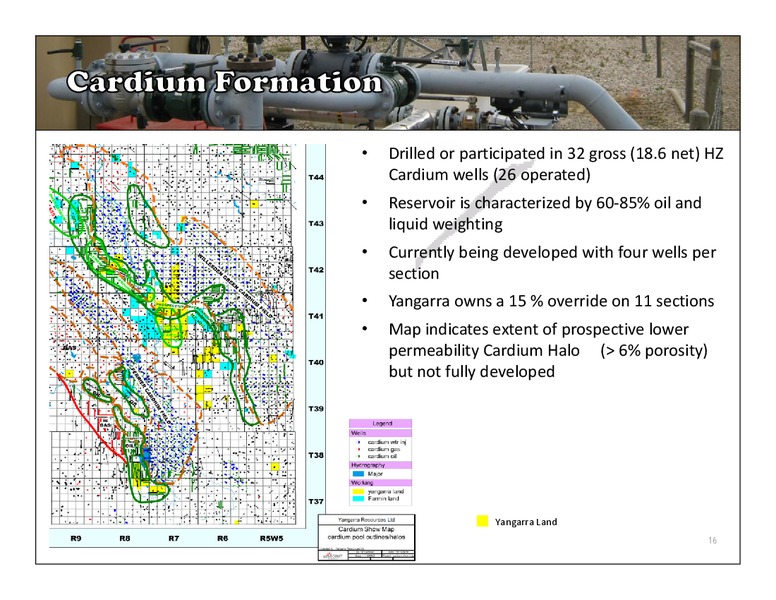Image resolution: width=776 pixels, height=600 pixels.
Task: Click the slide title "Cardium Formation"
Action: pos(224,81)
